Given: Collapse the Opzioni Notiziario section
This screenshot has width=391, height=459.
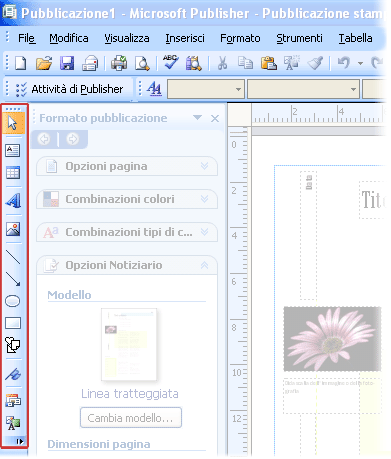Looking at the screenshot, I should click(x=127, y=265).
